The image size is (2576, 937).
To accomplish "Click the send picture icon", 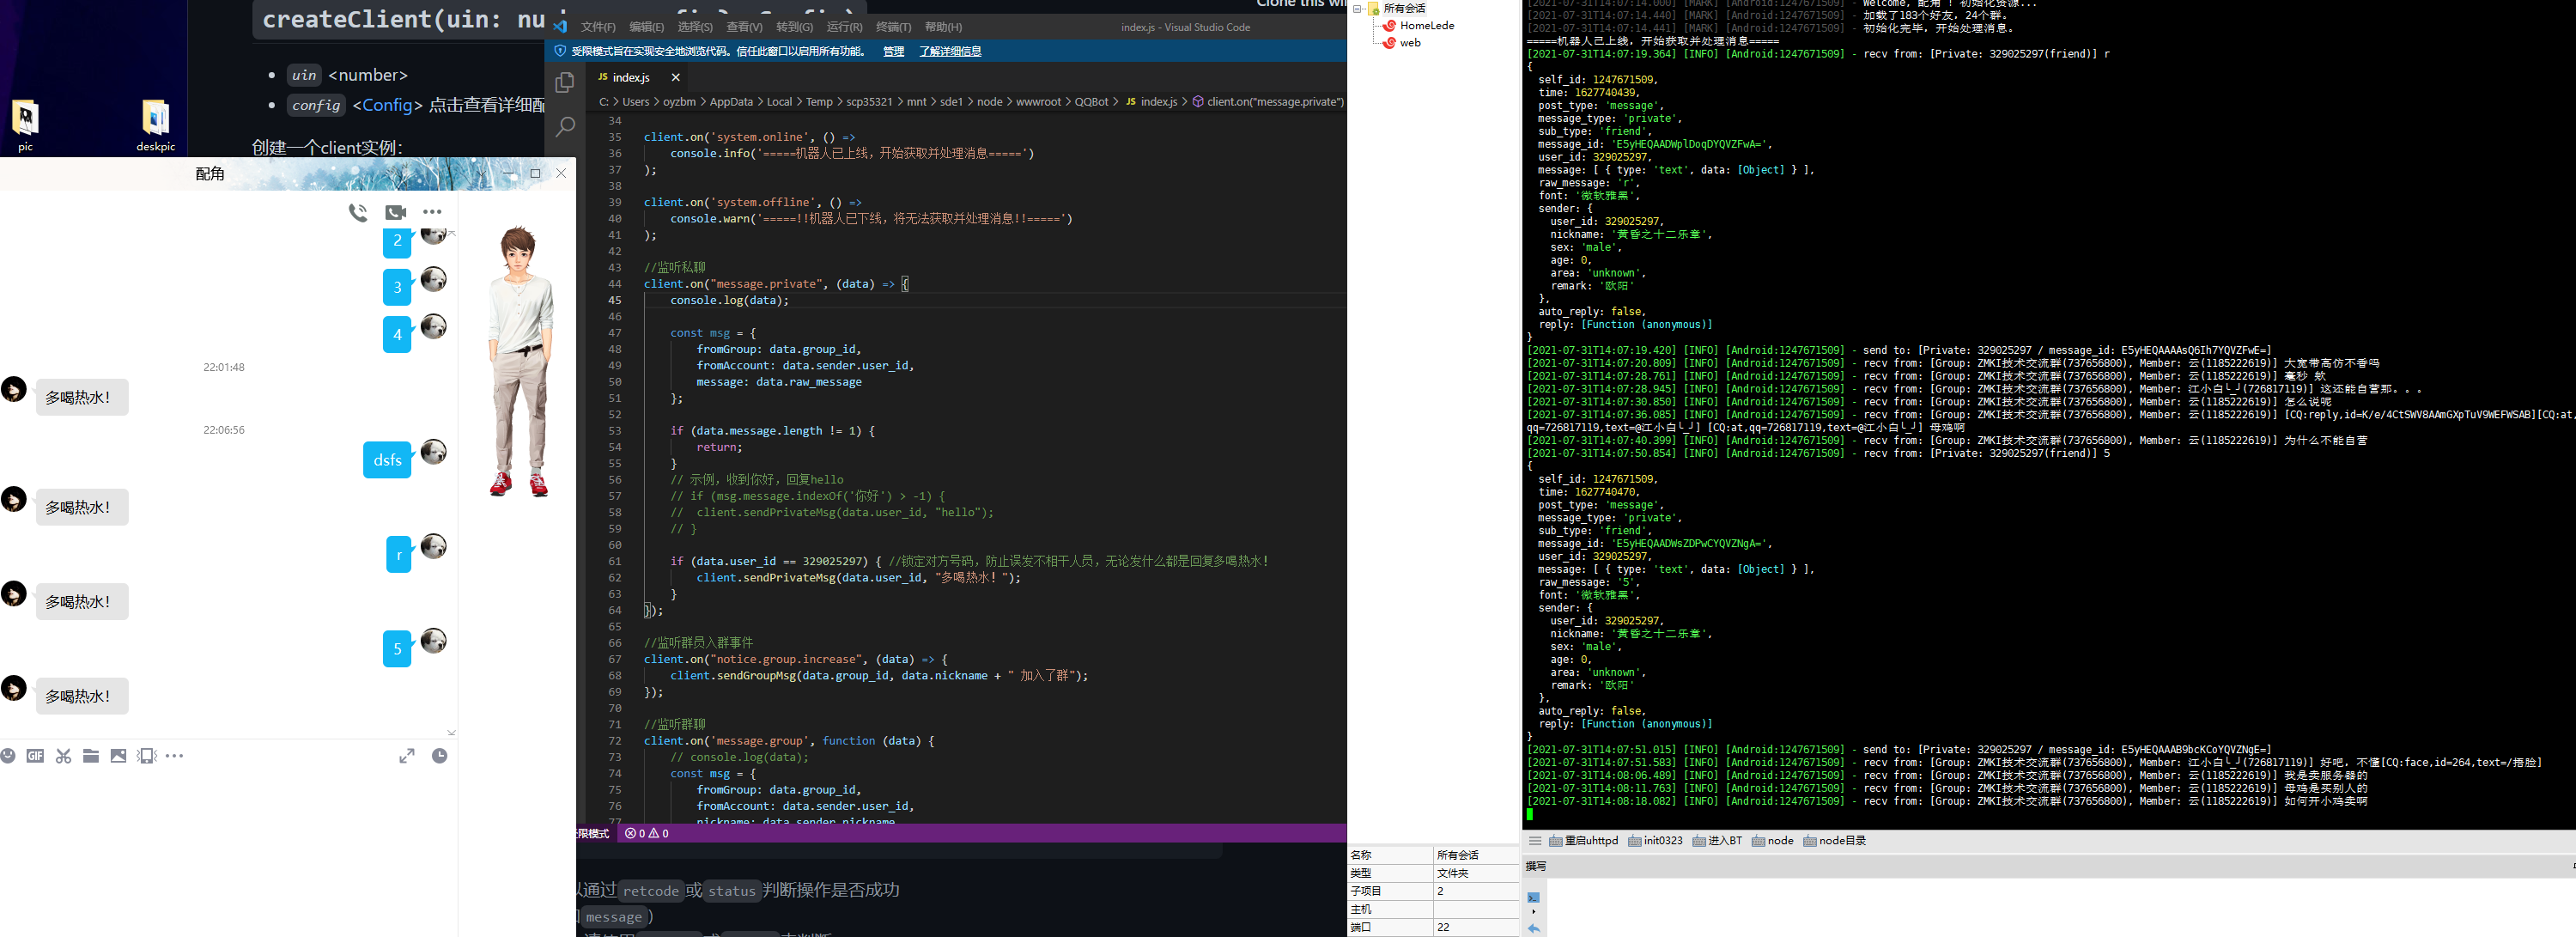I will click(118, 756).
